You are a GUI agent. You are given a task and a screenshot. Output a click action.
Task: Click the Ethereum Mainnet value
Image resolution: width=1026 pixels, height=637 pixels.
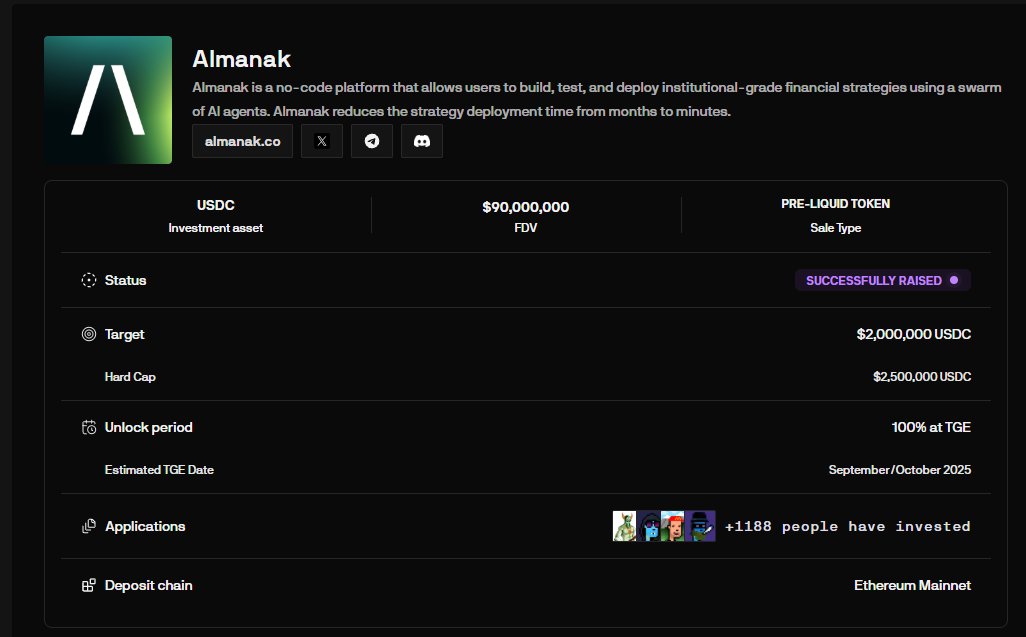[x=912, y=585]
